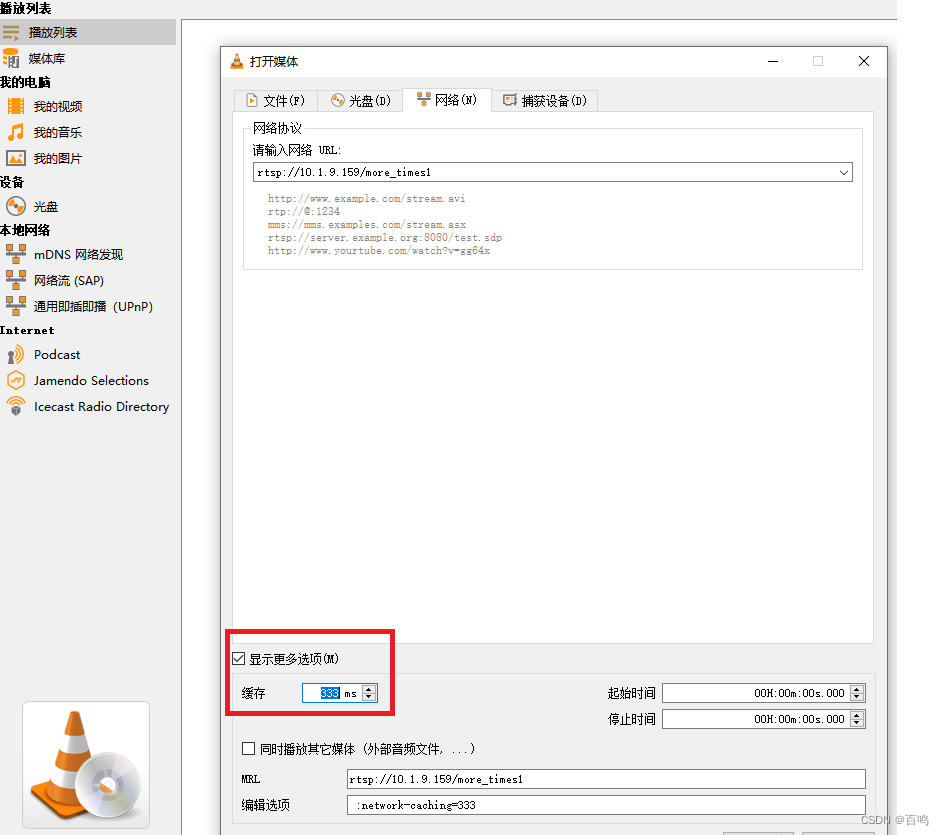
Task: Select the 我的图片 picture icon
Action: pos(16,158)
